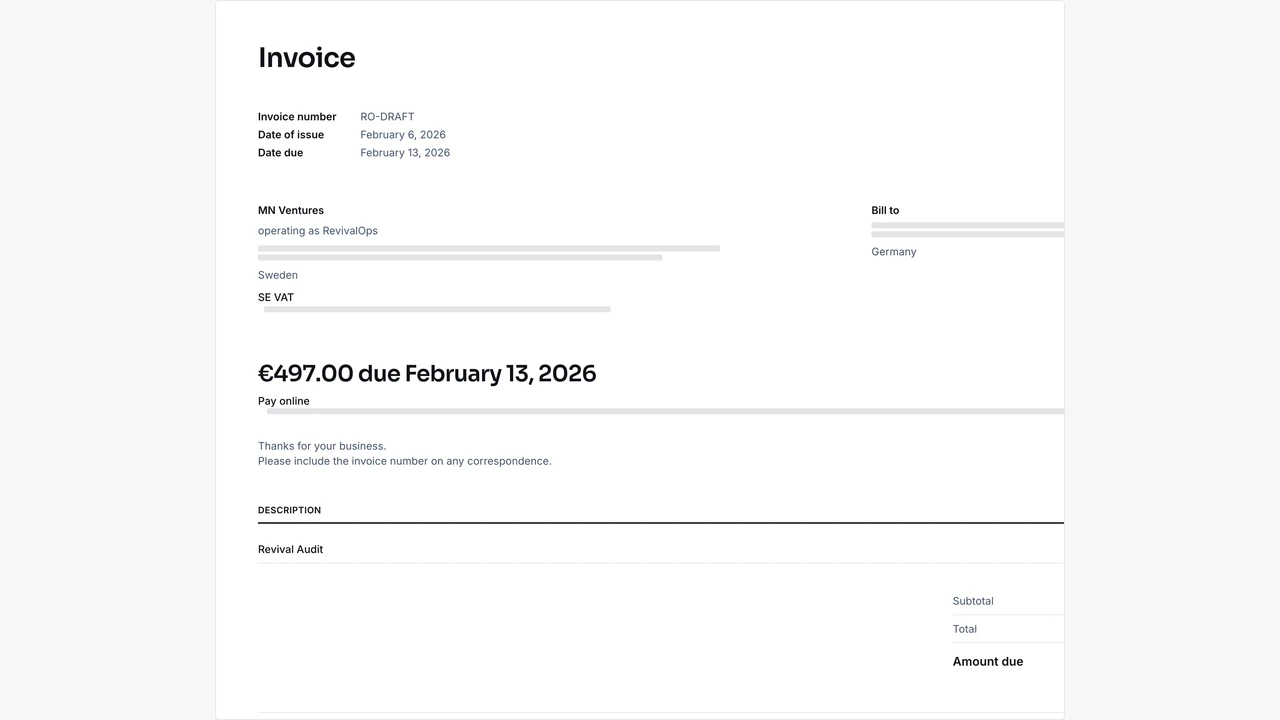Click the SE VAT label

tap(275, 297)
